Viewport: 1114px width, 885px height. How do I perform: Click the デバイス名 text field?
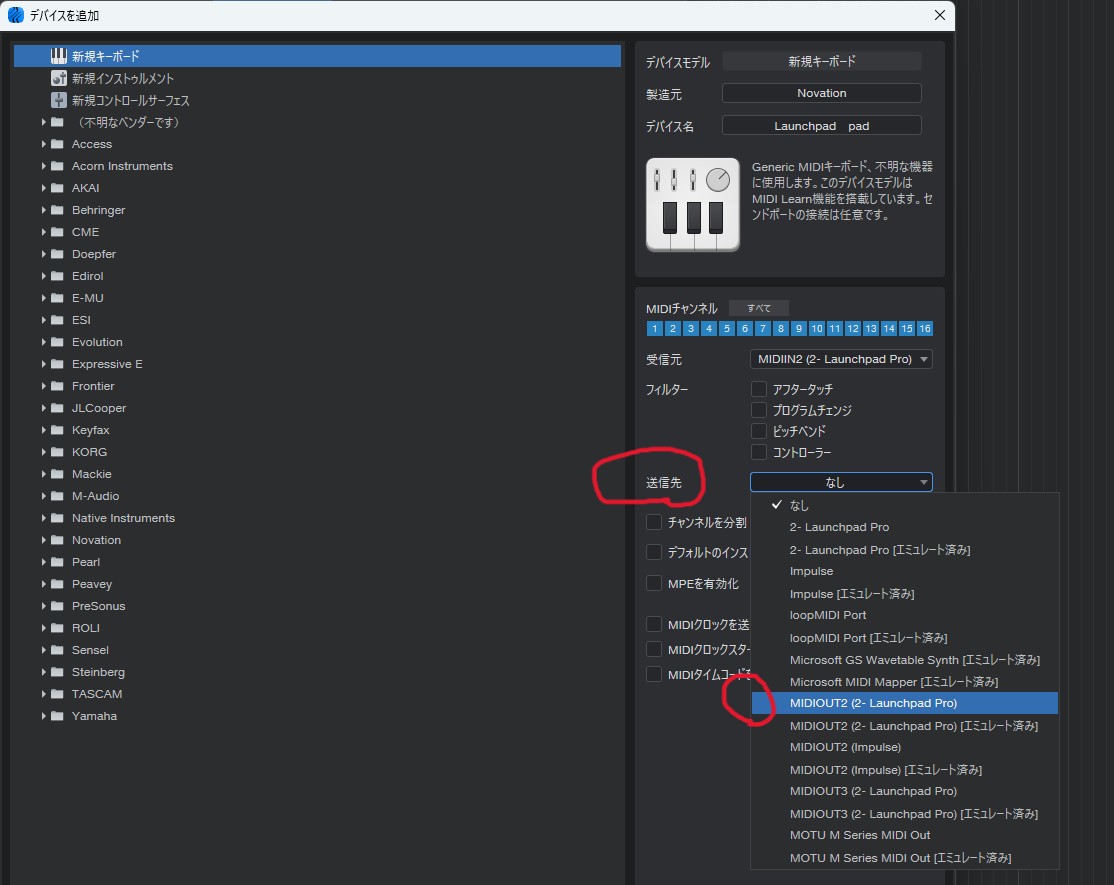tap(821, 126)
